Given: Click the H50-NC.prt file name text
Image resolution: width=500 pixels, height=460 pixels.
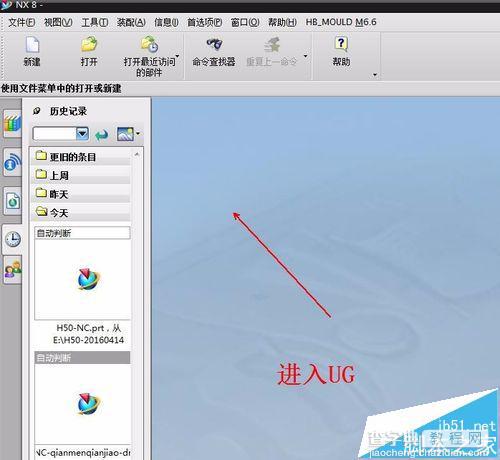Looking at the screenshot, I should coord(80,328).
